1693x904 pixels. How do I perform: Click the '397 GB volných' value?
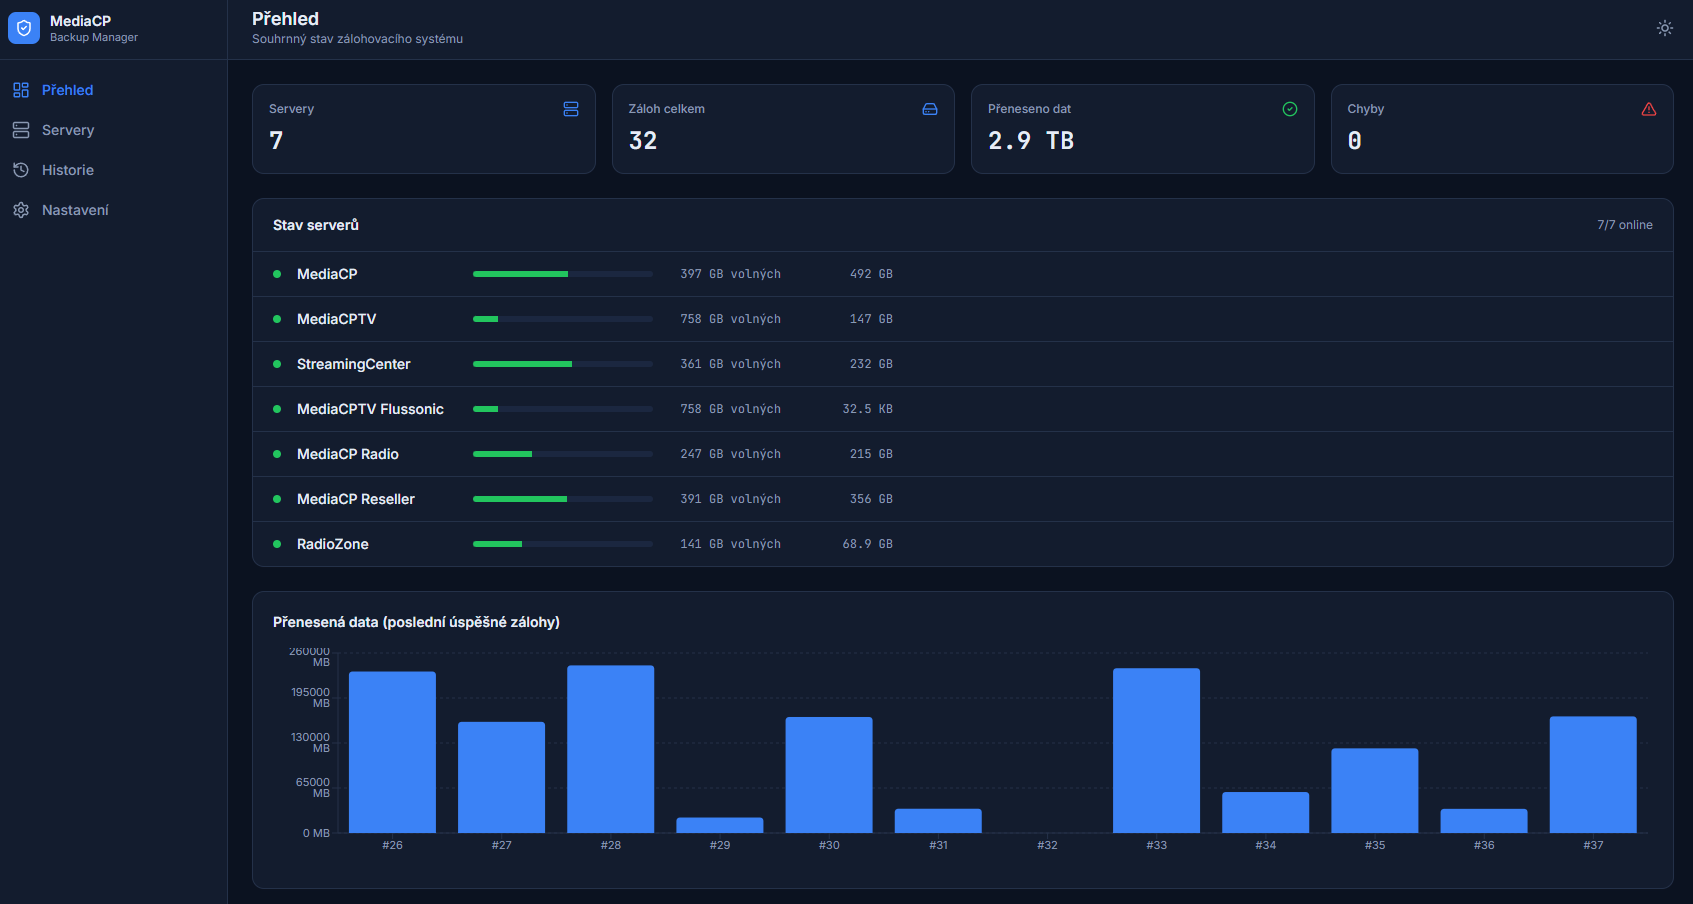731,274
